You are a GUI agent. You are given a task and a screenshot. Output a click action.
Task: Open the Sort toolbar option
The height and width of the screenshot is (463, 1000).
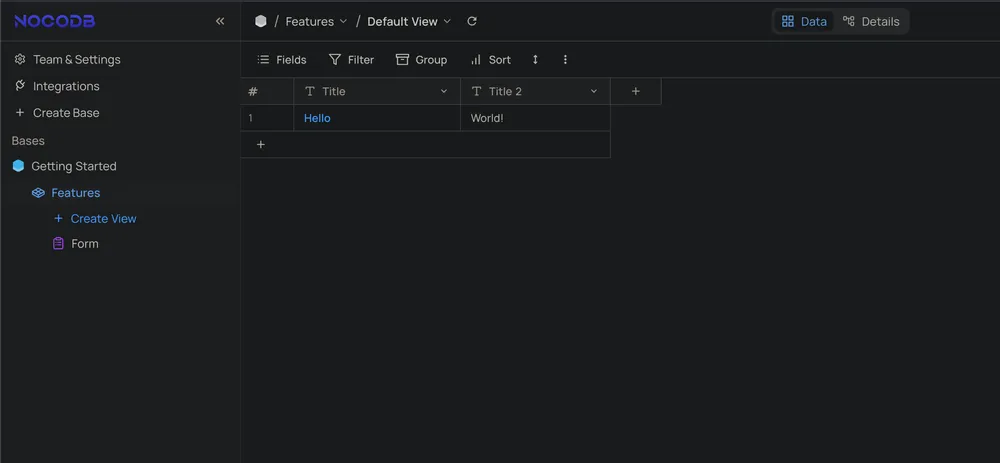pos(490,60)
